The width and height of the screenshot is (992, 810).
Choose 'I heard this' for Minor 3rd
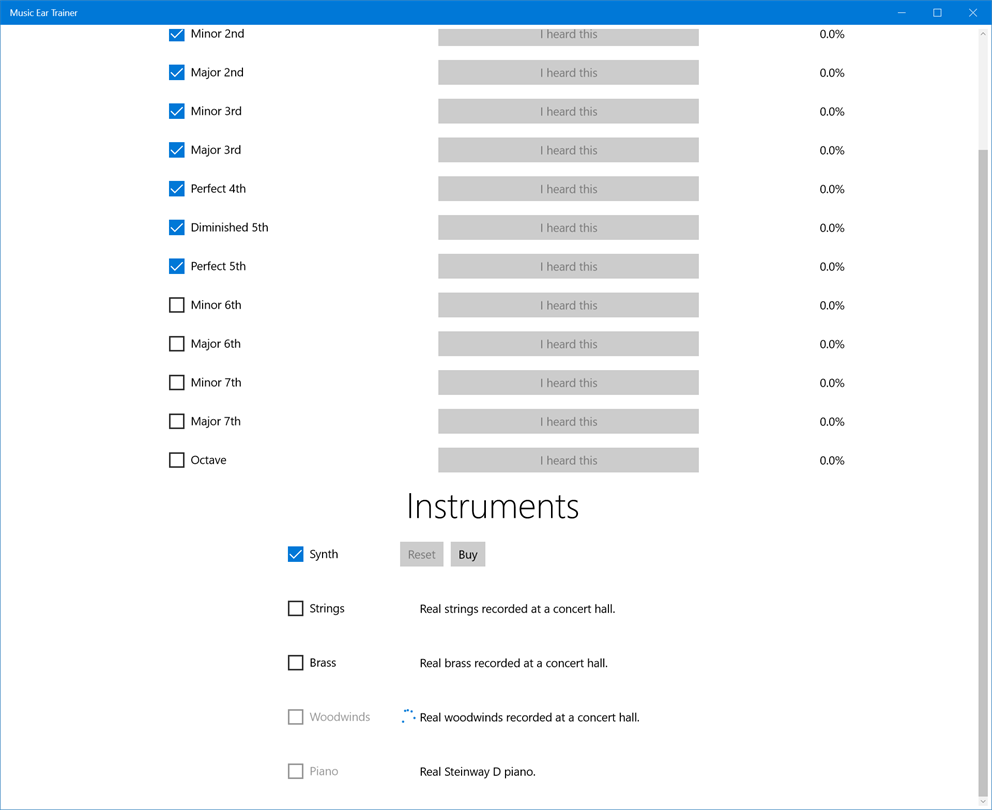[568, 111]
